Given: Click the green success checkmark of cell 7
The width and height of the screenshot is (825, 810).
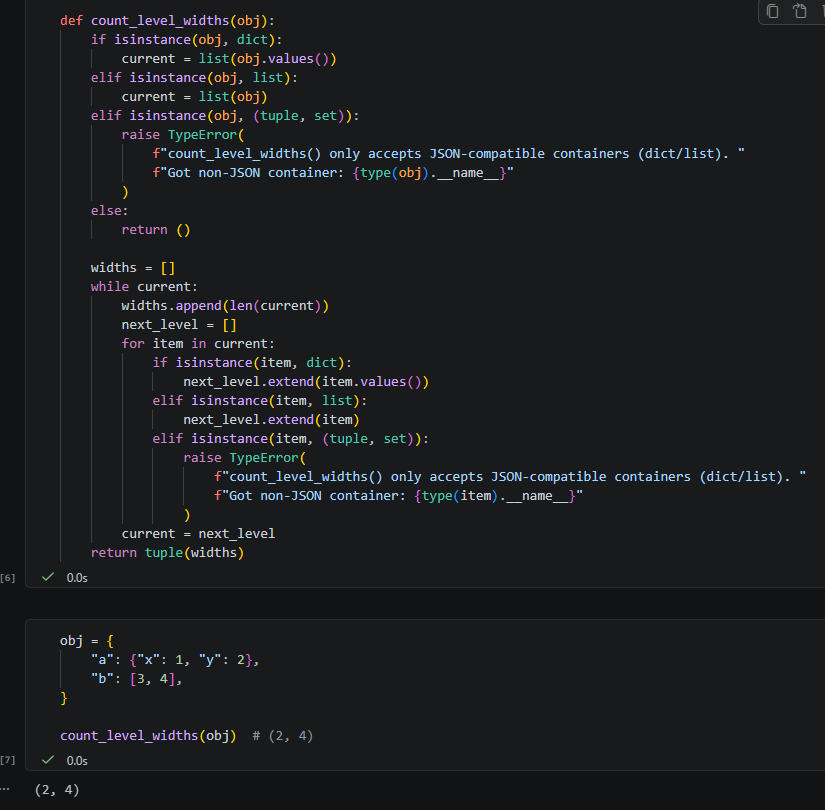Looking at the screenshot, I should click(48, 759).
